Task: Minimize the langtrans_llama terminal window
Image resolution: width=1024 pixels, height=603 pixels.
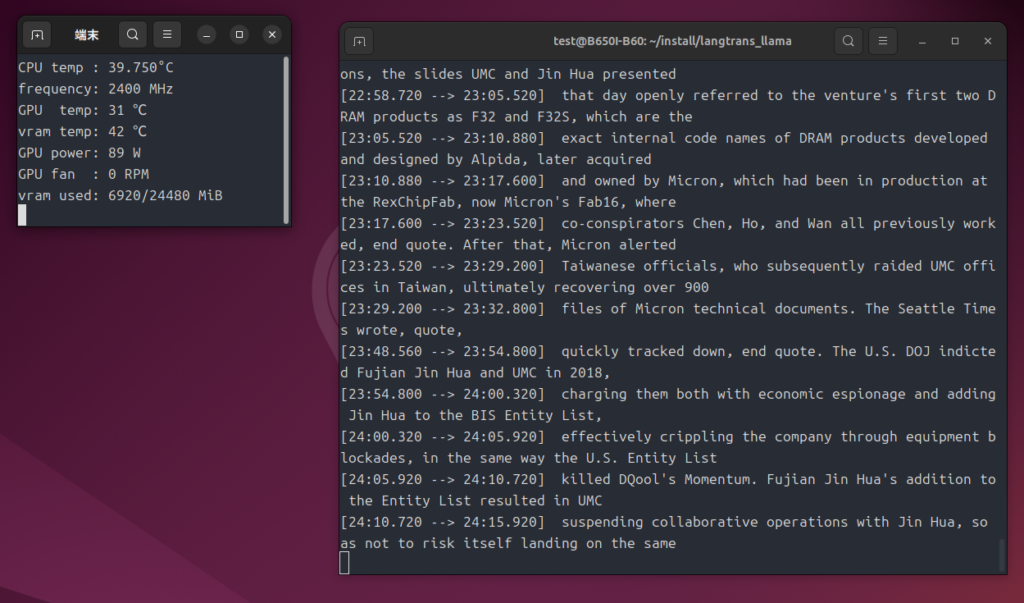Action: pyautogui.click(x=922, y=41)
